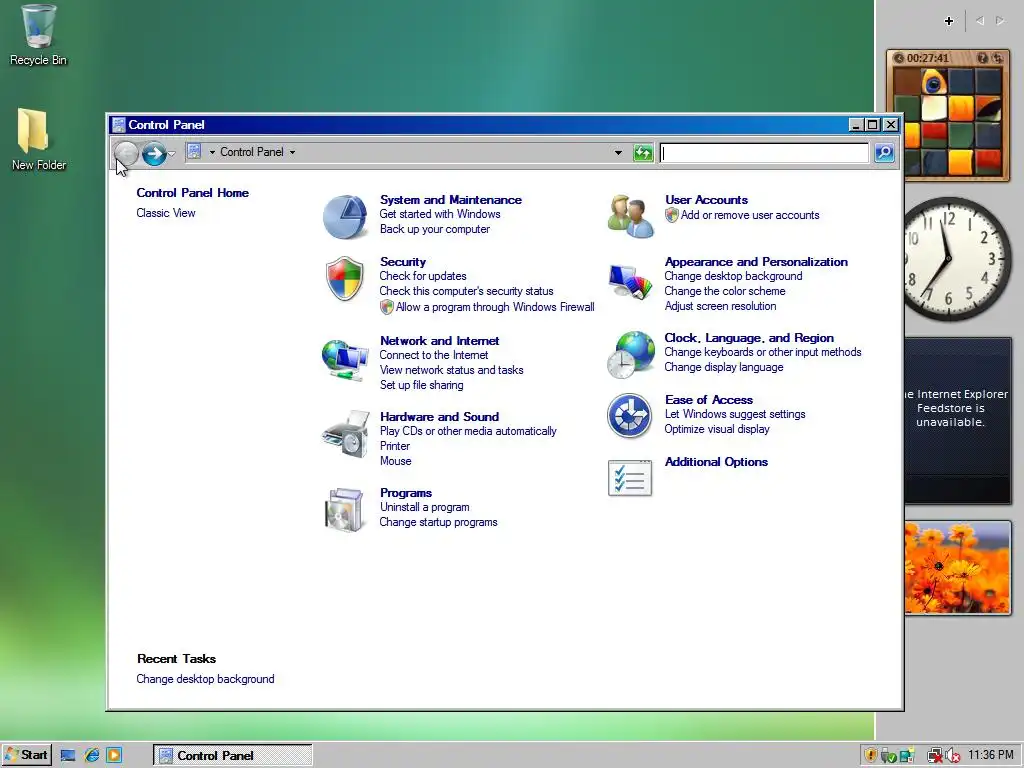This screenshot has height=768, width=1024.
Task: Click the Control Panel icon in address bar
Action: (194, 152)
